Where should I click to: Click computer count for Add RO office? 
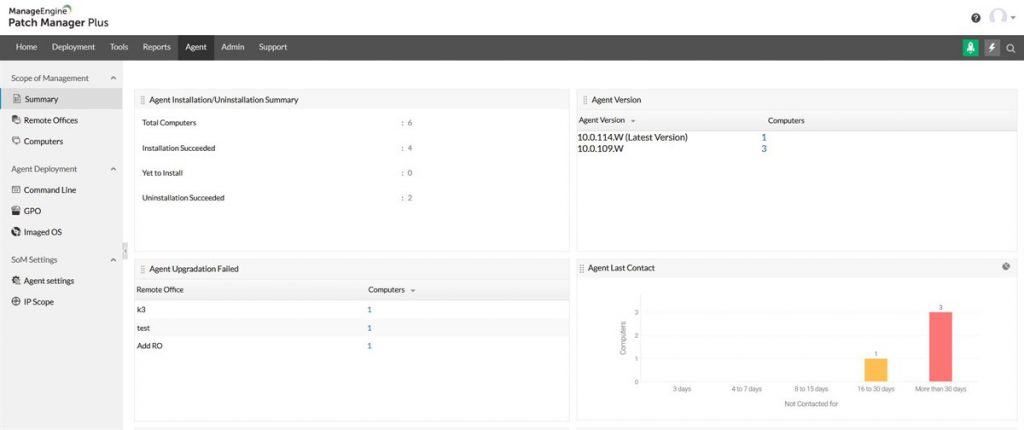click(370, 346)
